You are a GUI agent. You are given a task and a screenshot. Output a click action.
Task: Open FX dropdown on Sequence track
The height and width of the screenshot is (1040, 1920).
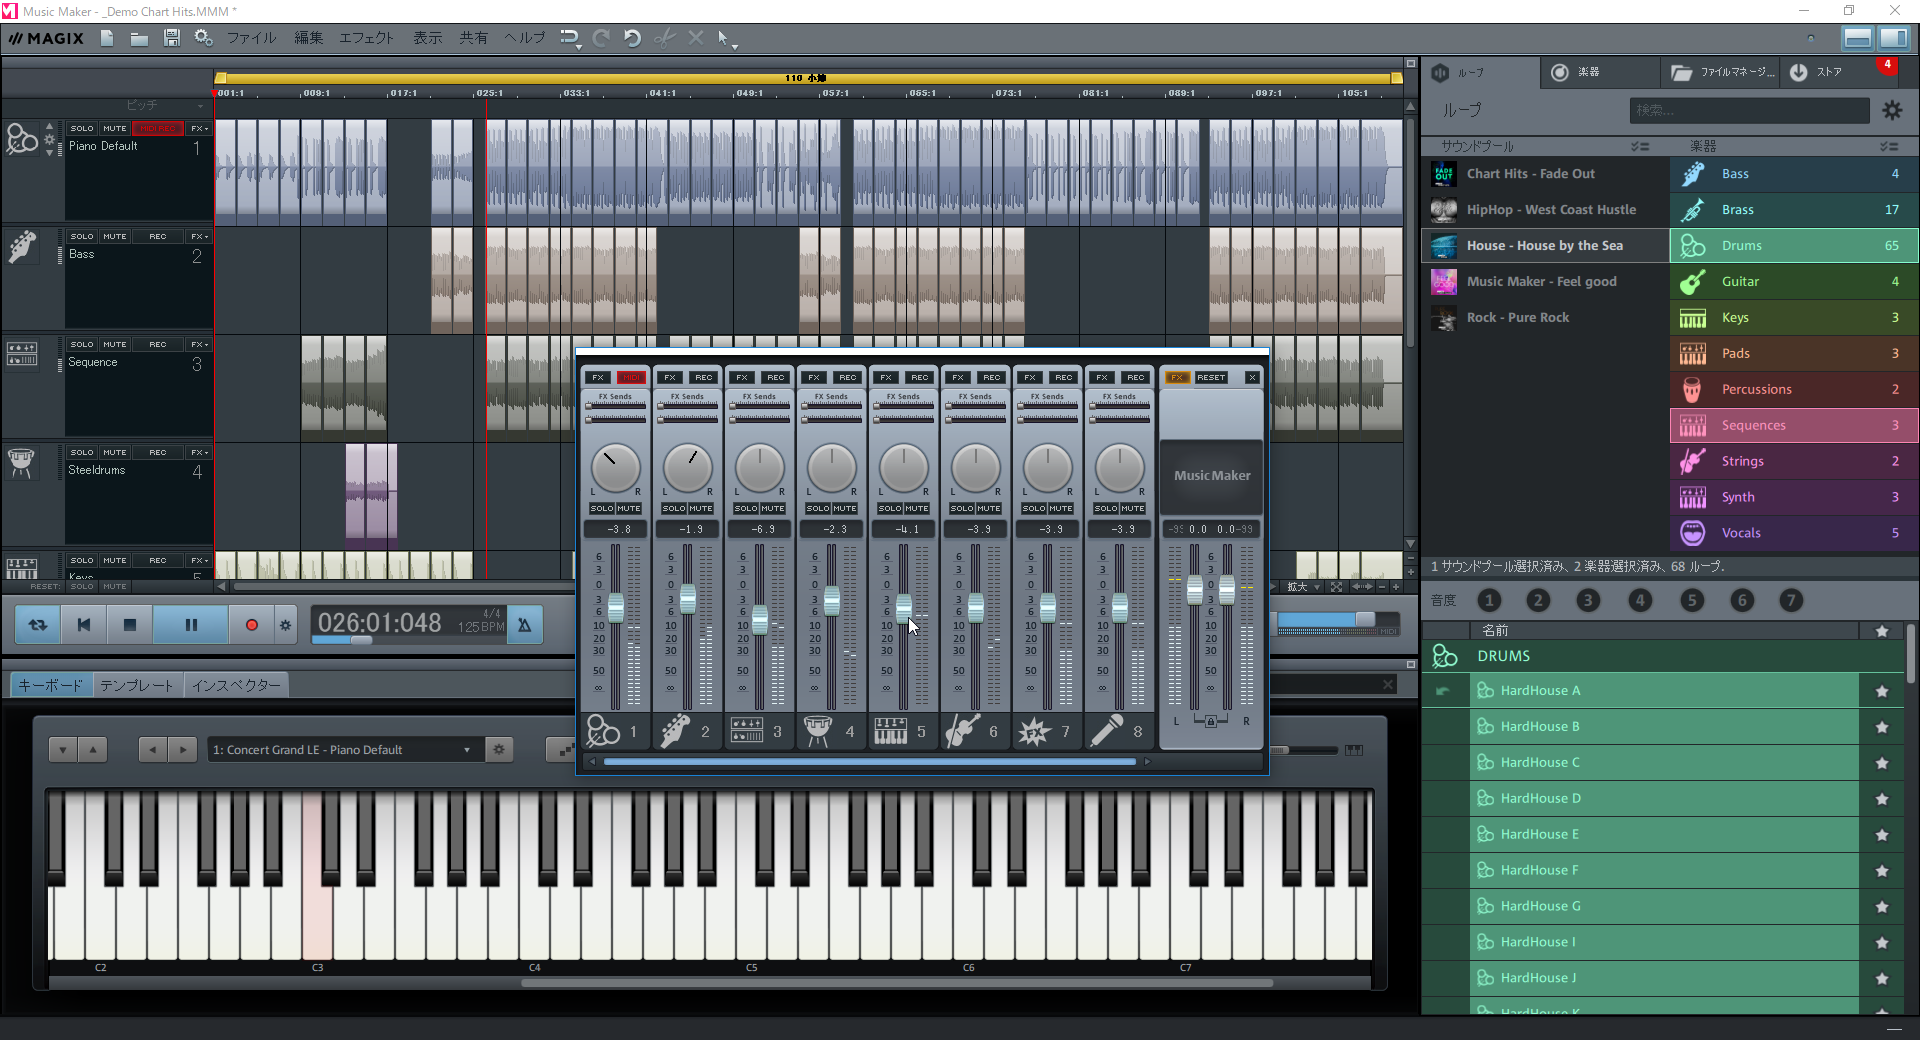(199, 345)
